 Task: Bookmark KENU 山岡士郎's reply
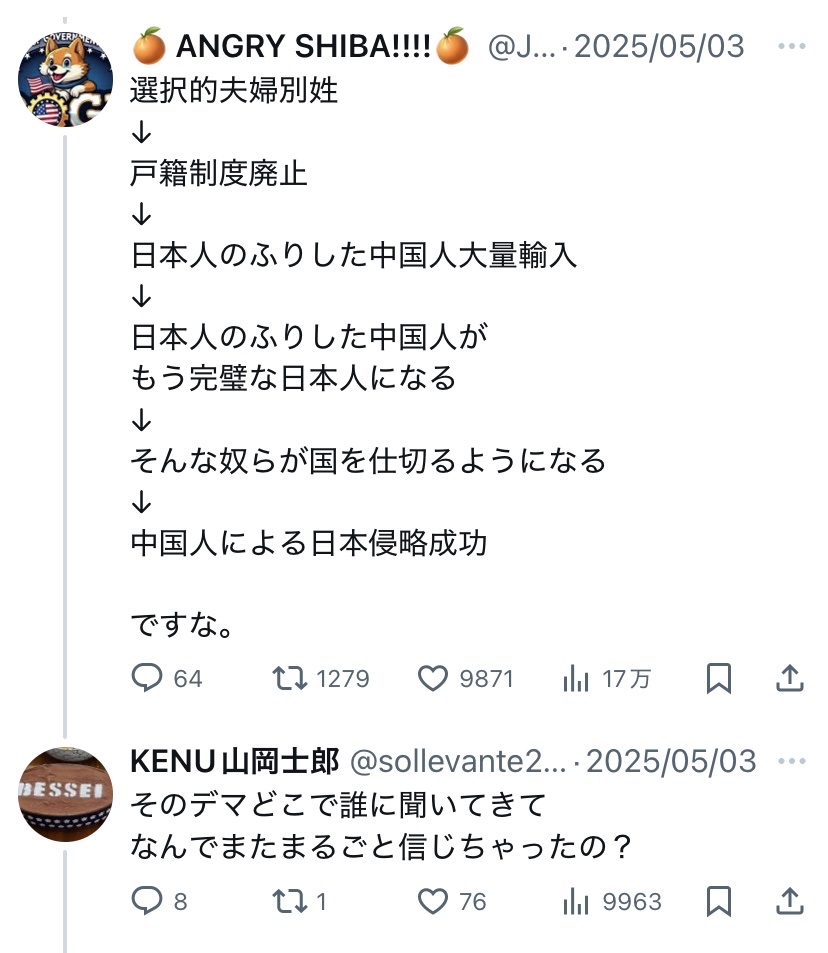[x=718, y=902]
